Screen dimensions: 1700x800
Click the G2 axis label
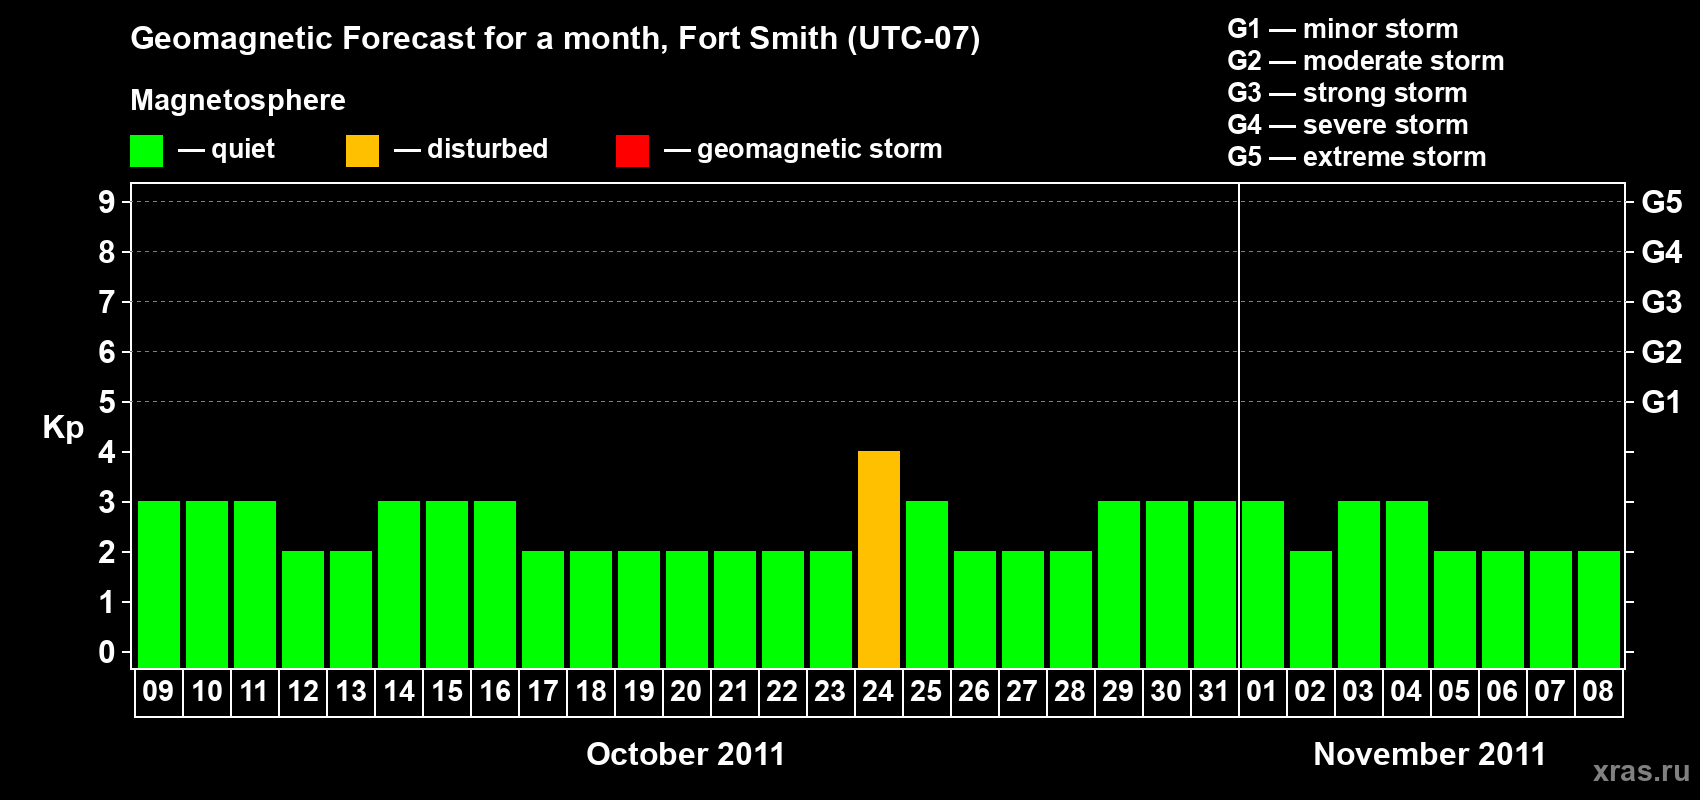(x=1662, y=352)
